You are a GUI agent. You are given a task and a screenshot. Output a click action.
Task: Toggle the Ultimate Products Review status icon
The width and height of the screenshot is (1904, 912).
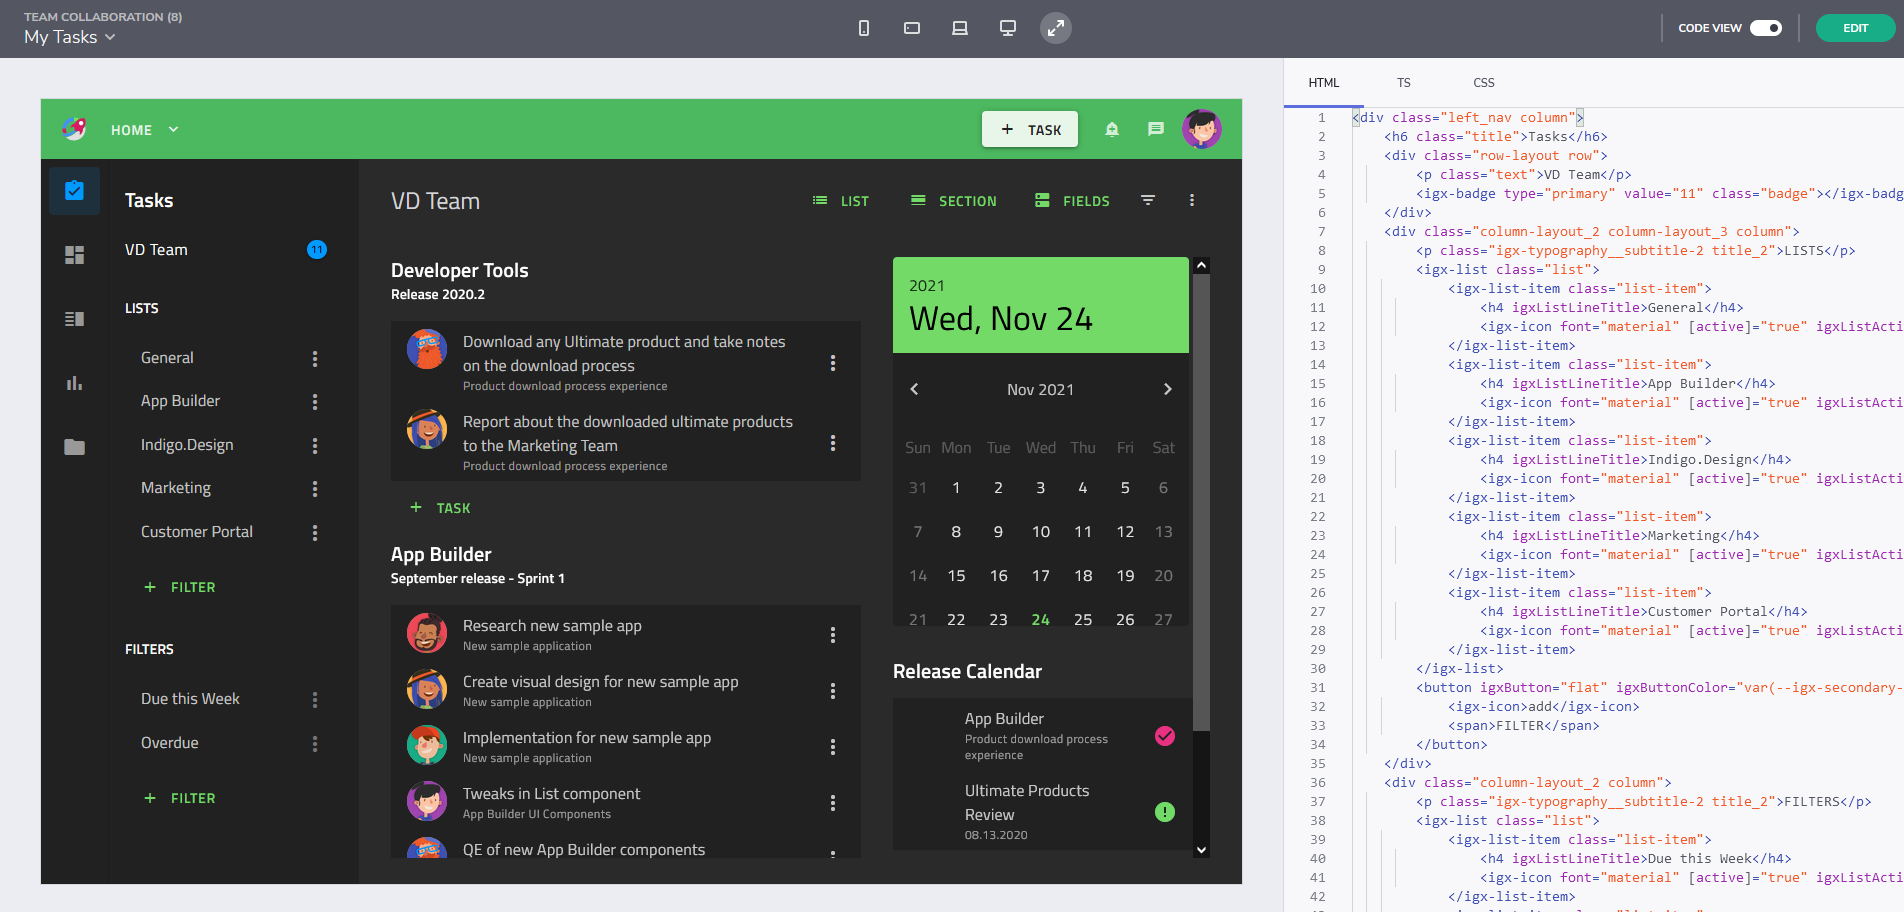point(1164,812)
